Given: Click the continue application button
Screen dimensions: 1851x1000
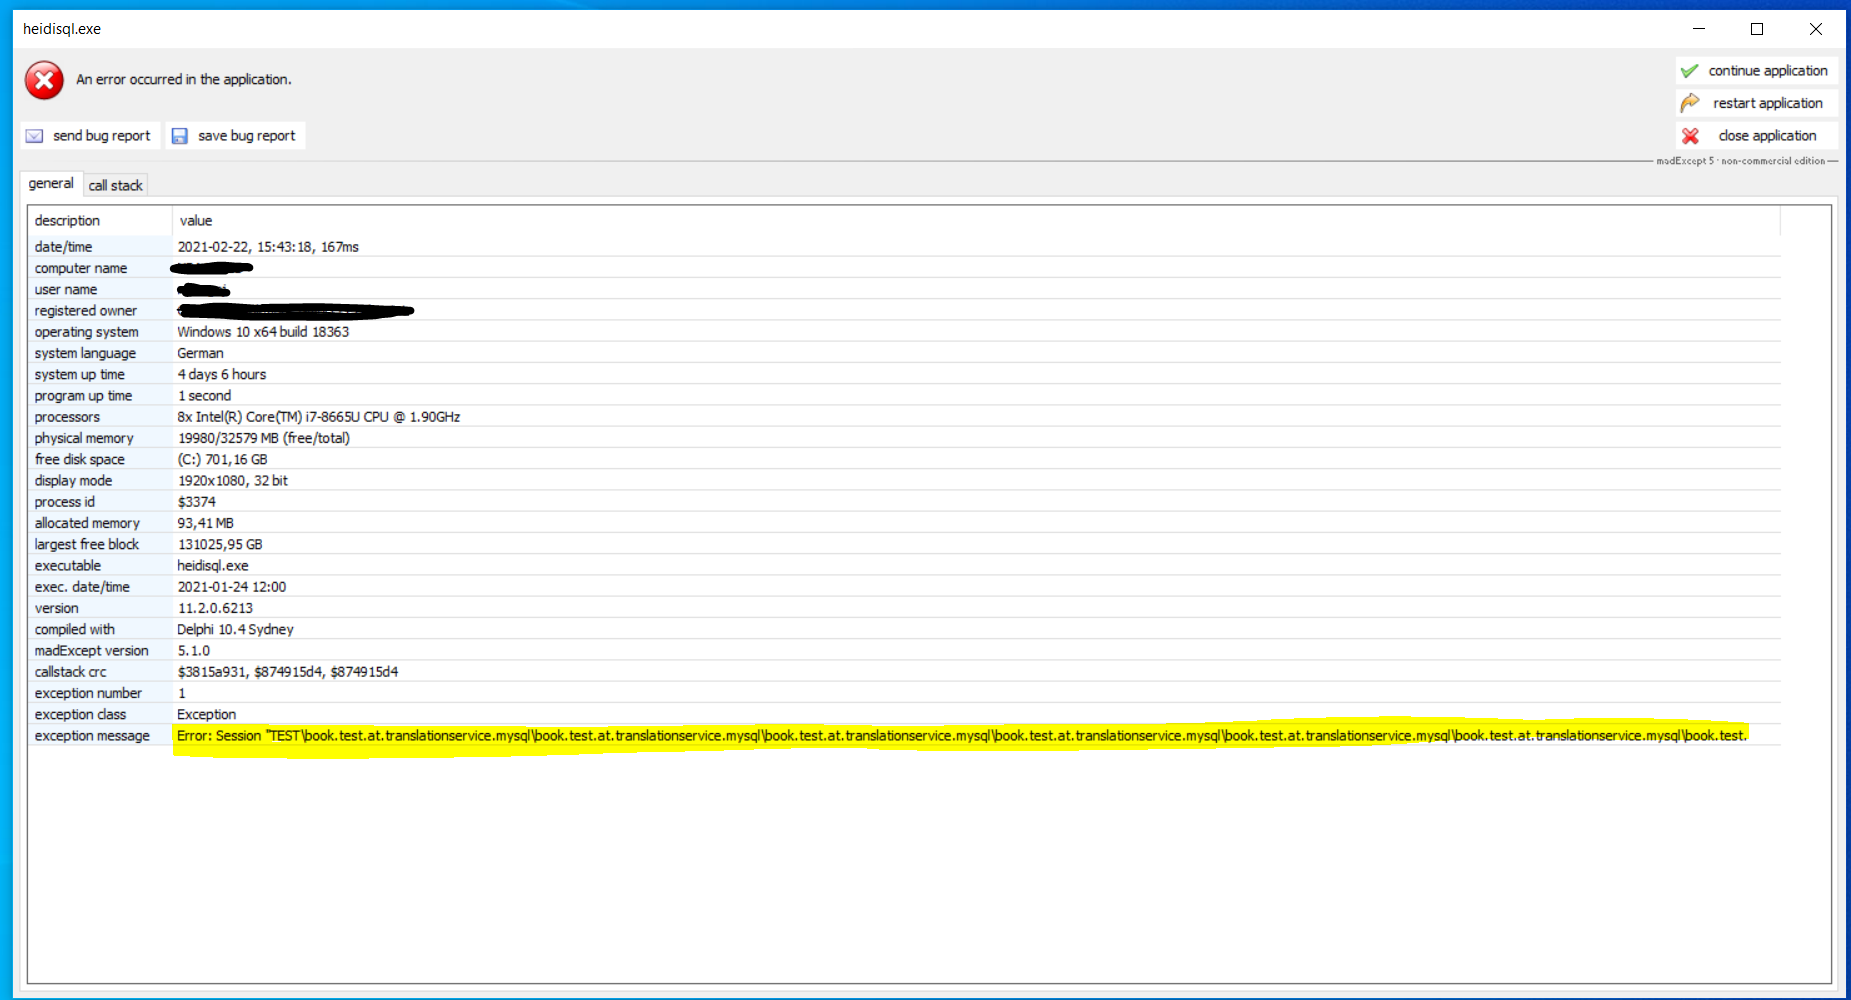Looking at the screenshot, I should [x=1766, y=70].
